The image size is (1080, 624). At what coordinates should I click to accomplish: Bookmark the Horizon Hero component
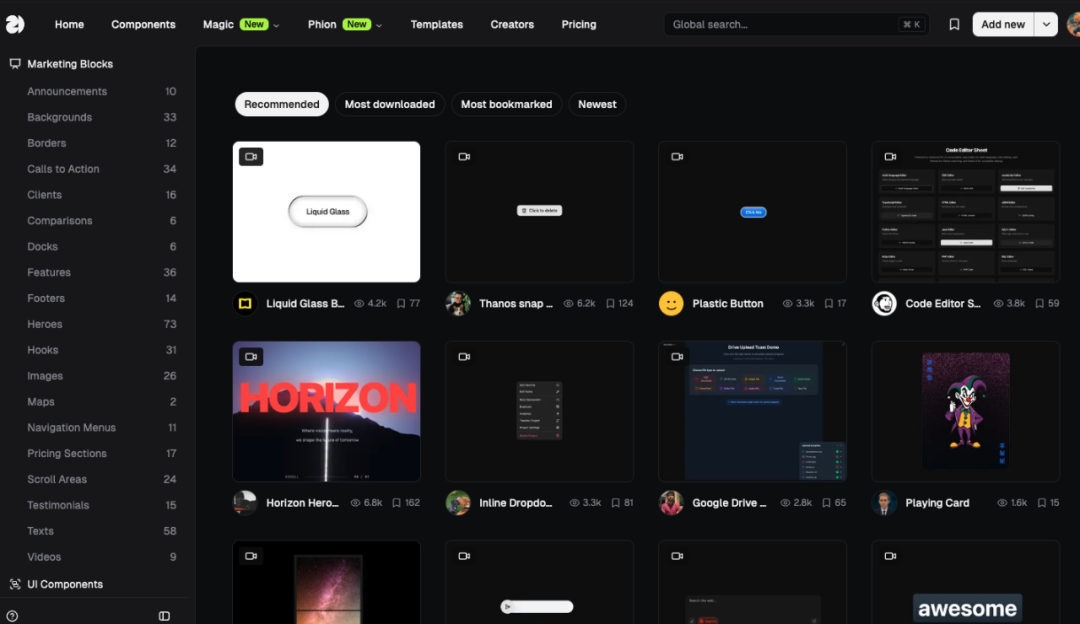pyautogui.click(x=397, y=503)
